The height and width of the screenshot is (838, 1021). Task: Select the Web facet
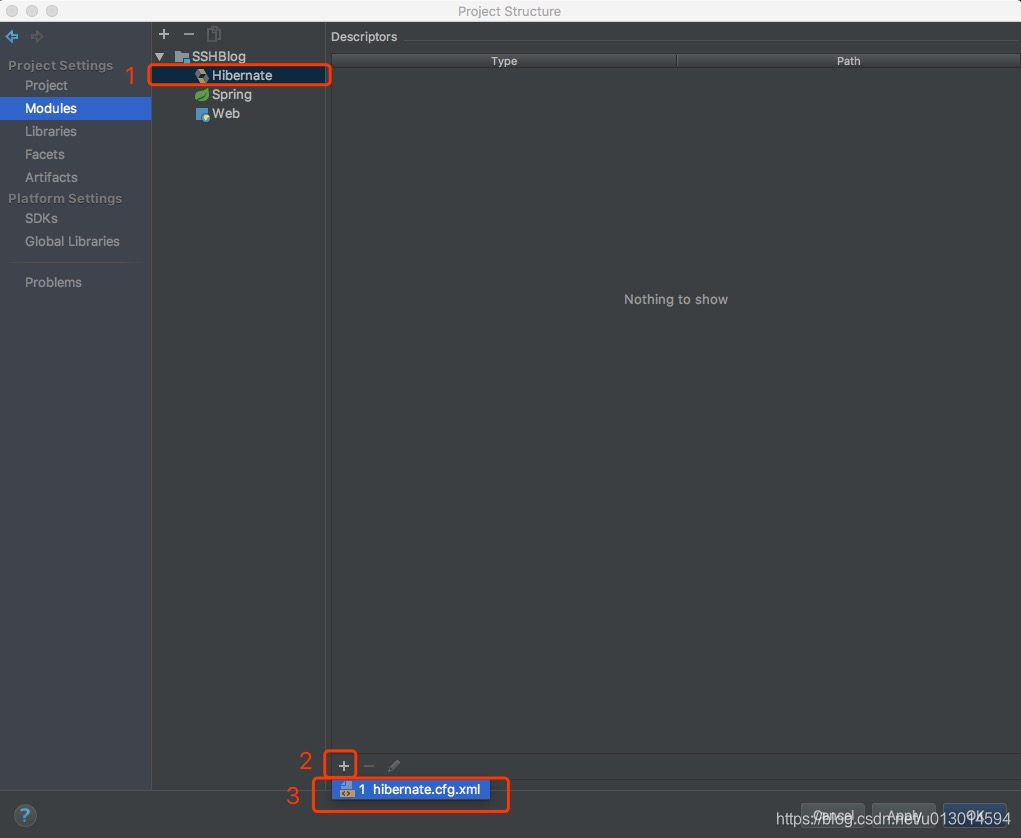(217, 113)
